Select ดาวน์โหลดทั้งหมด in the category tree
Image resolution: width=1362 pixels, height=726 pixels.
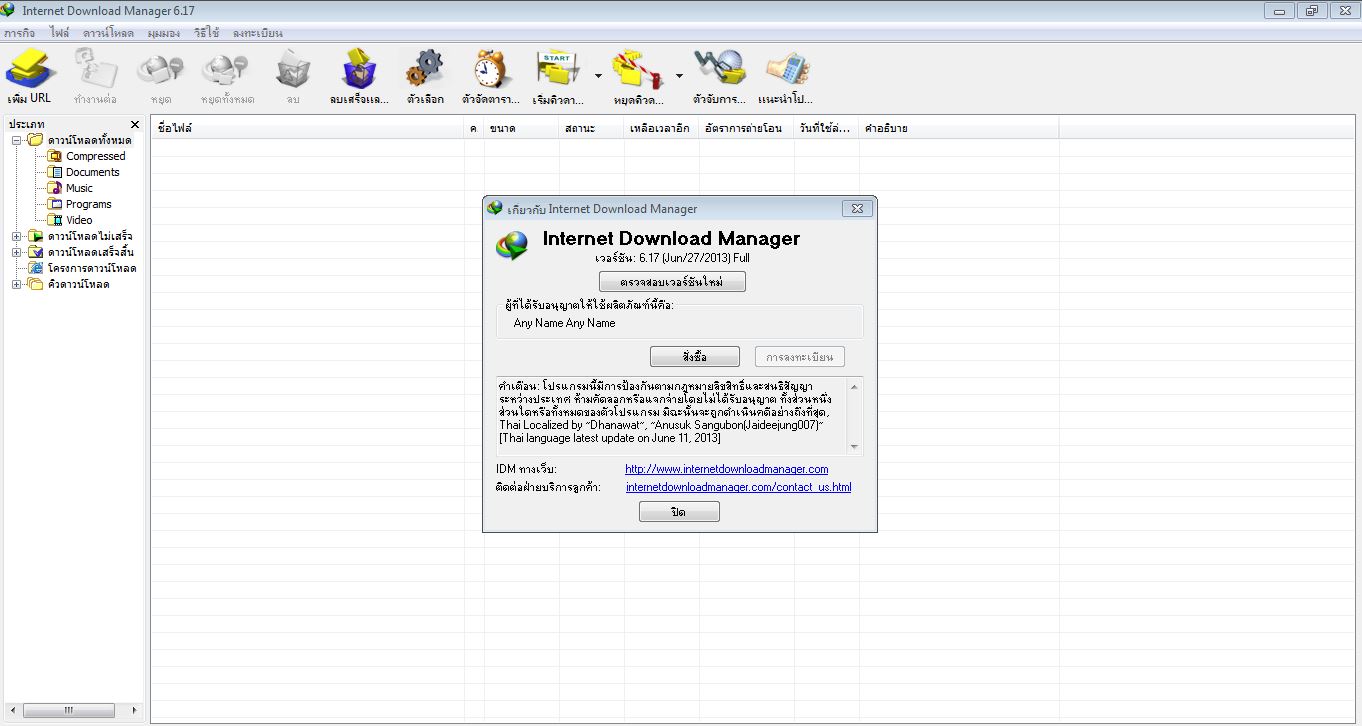[x=89, y=140]
